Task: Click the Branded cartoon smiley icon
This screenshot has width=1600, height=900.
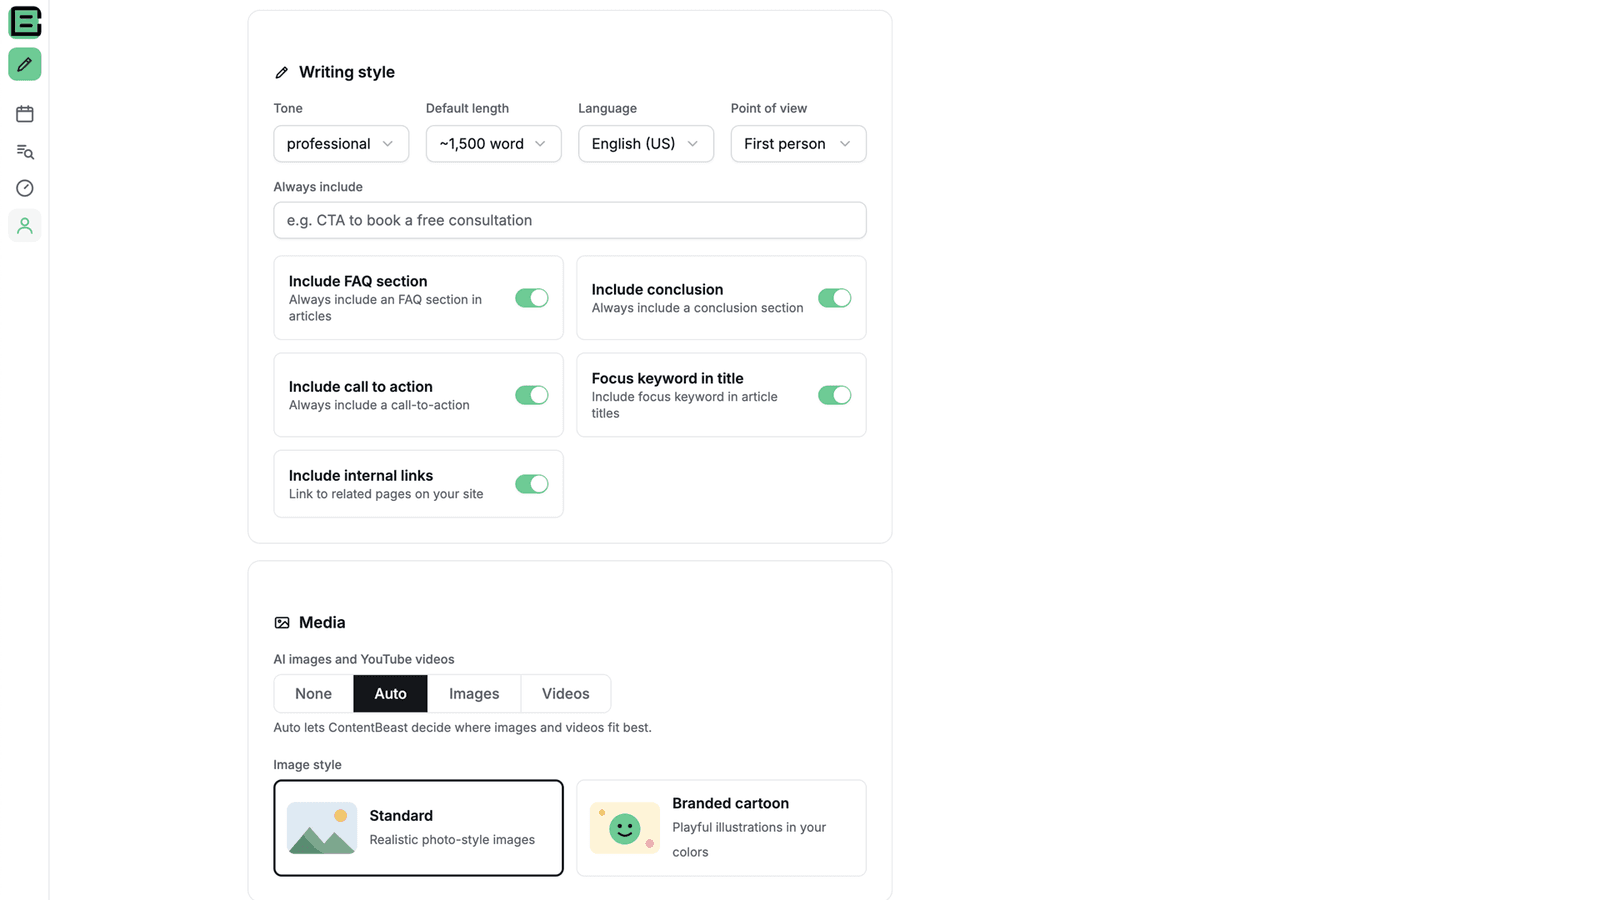Action: point(625,828)
